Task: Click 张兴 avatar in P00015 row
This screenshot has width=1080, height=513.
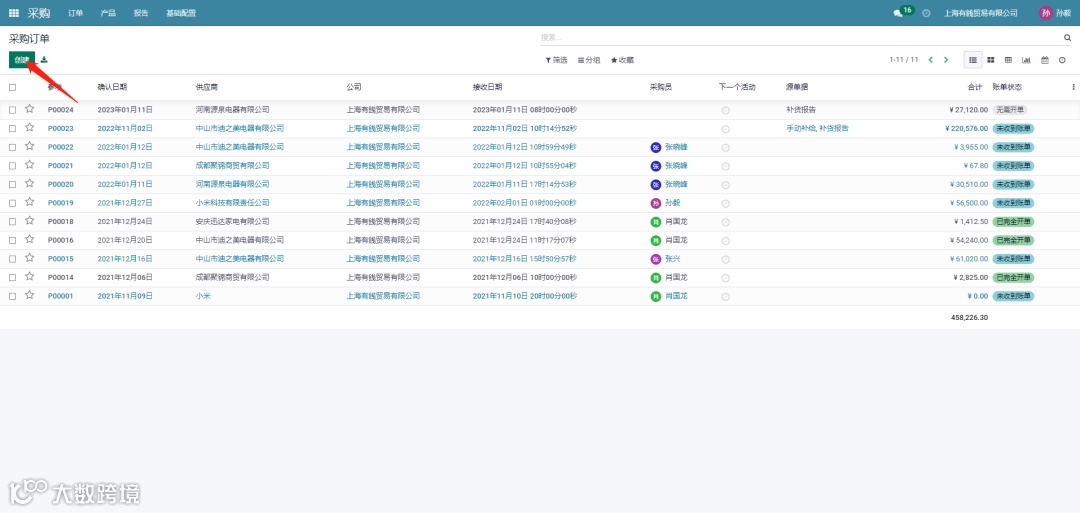Action: 656,259
